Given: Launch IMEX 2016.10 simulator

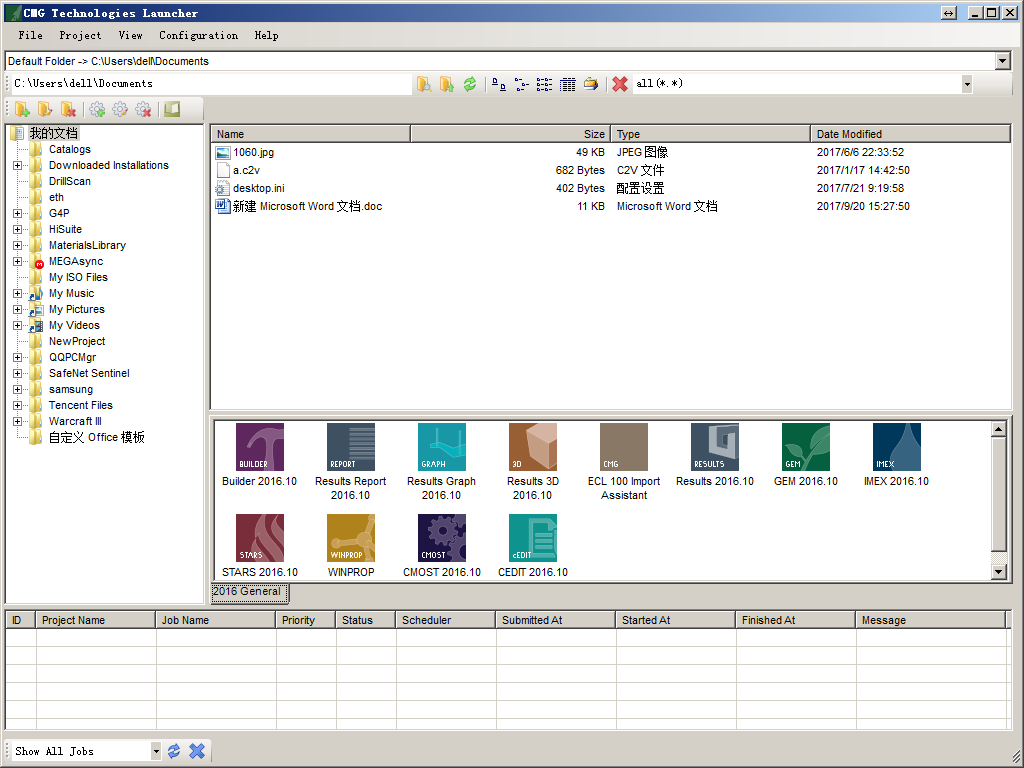Looking at the screenshot, I should pyautogui.click(x=897, y=447).
